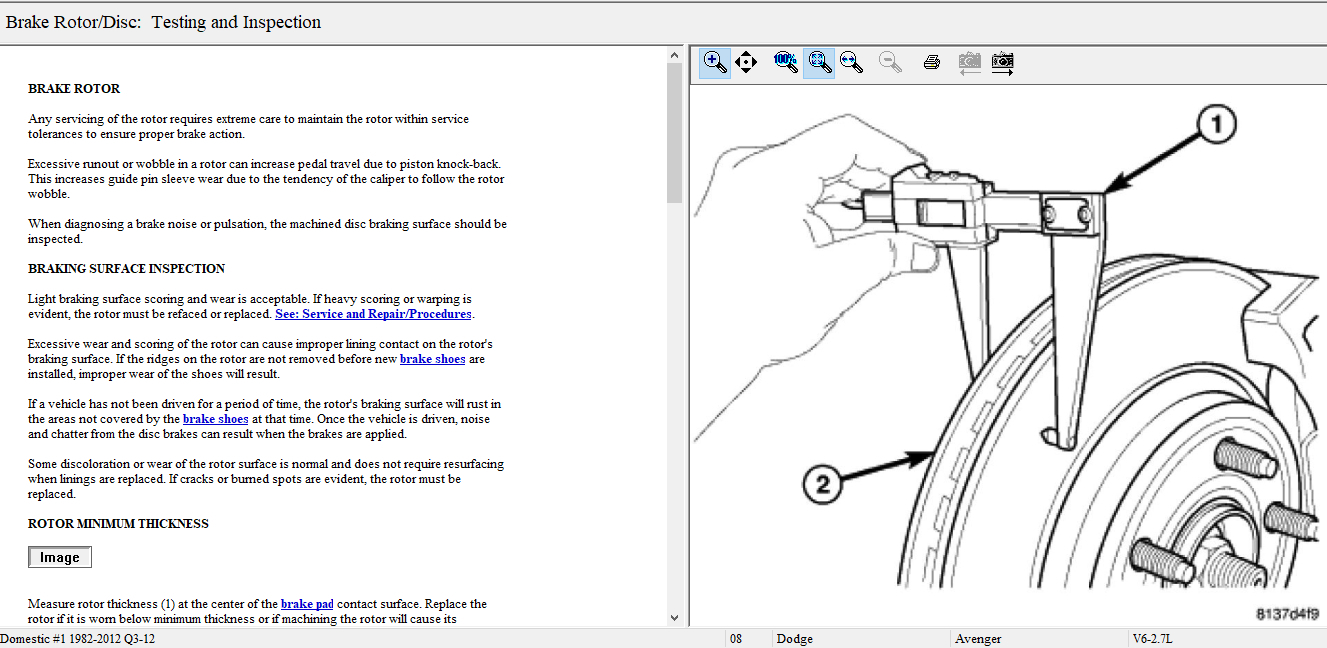Click the text pane scroll down arrow

point(674,618)
